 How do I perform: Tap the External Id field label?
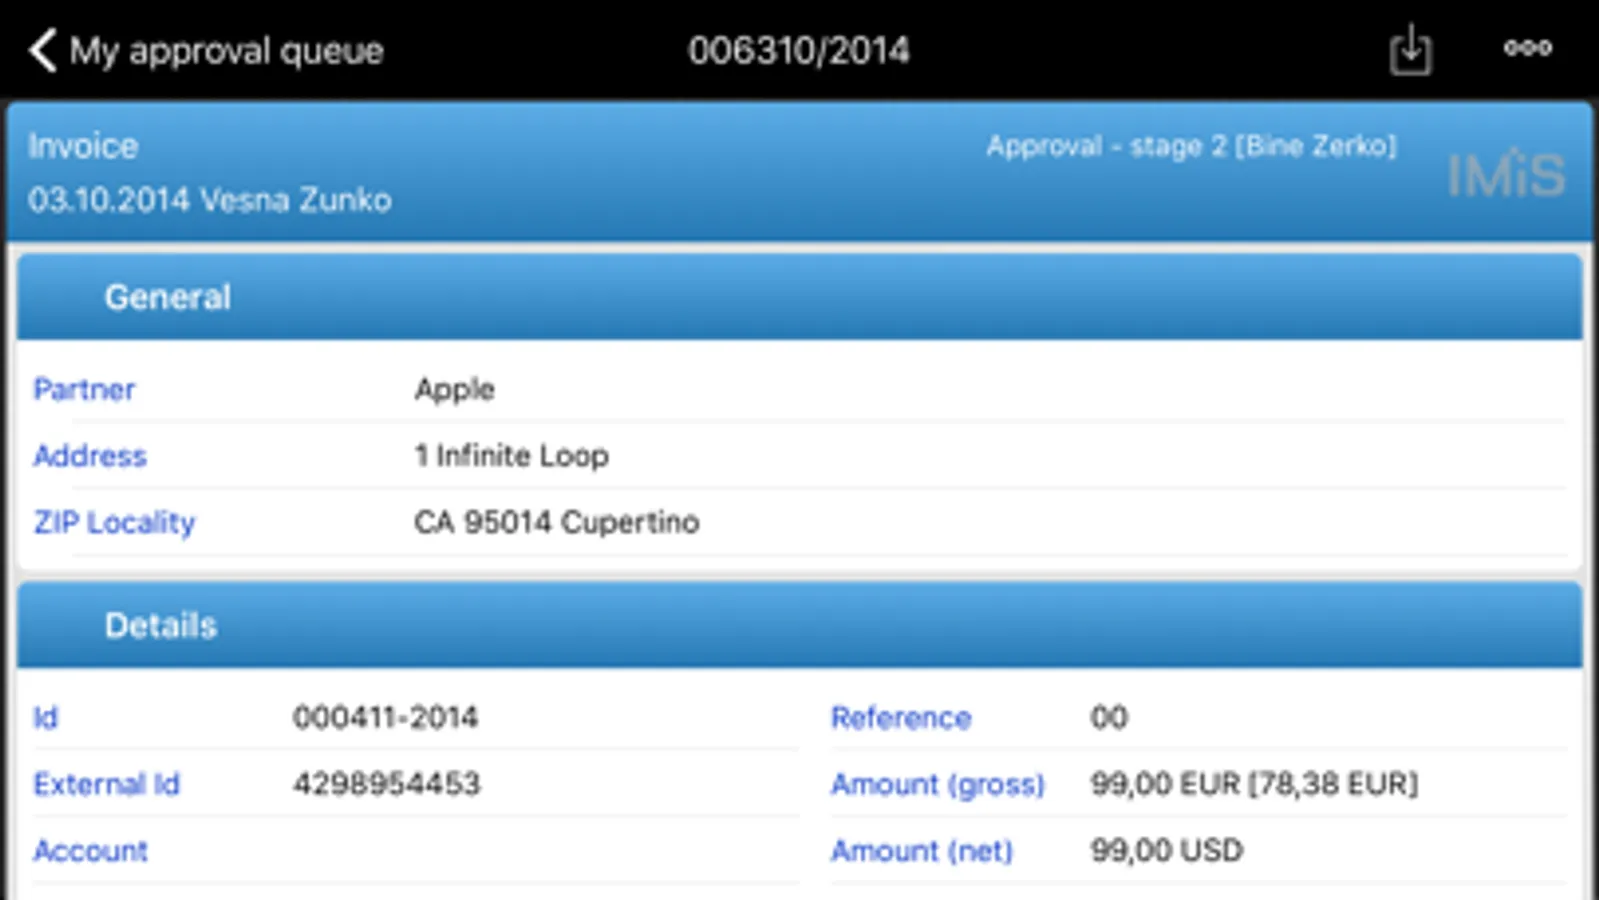pos(106,784)
